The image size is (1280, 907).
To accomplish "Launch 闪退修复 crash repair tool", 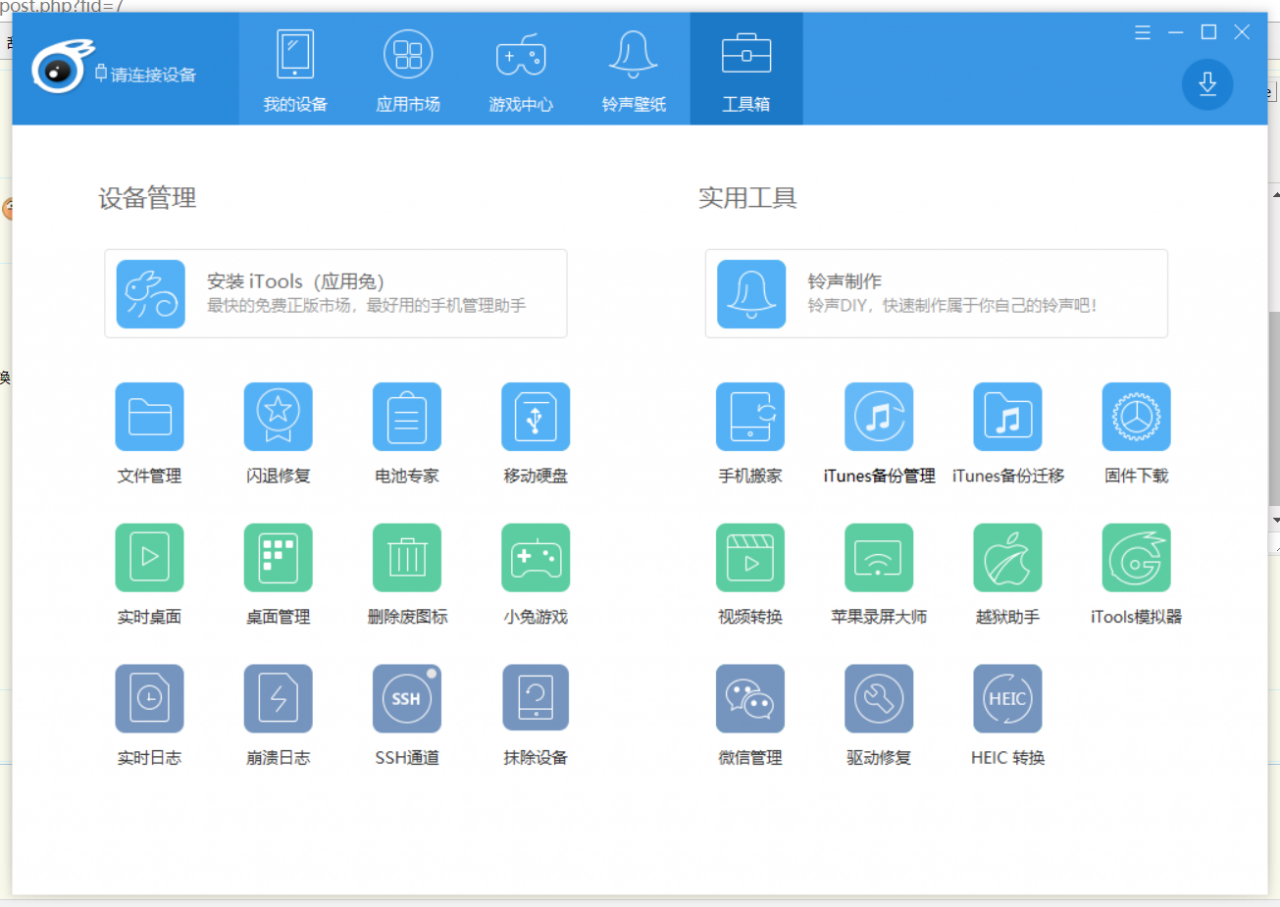I will 278,417.
